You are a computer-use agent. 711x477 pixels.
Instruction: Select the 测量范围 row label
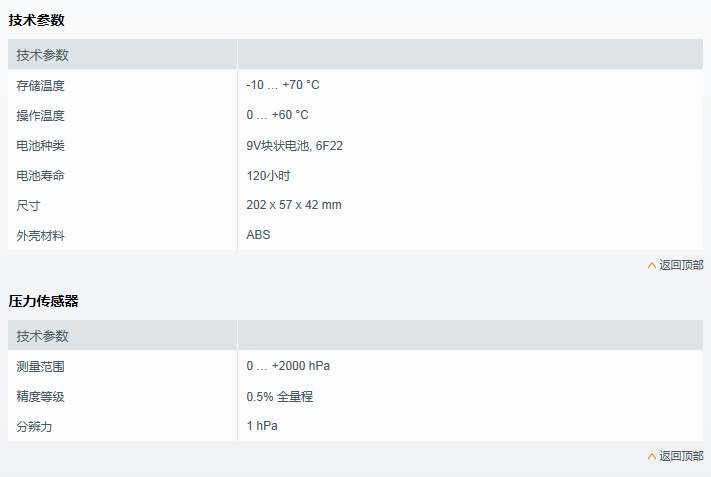coord(41,366)
